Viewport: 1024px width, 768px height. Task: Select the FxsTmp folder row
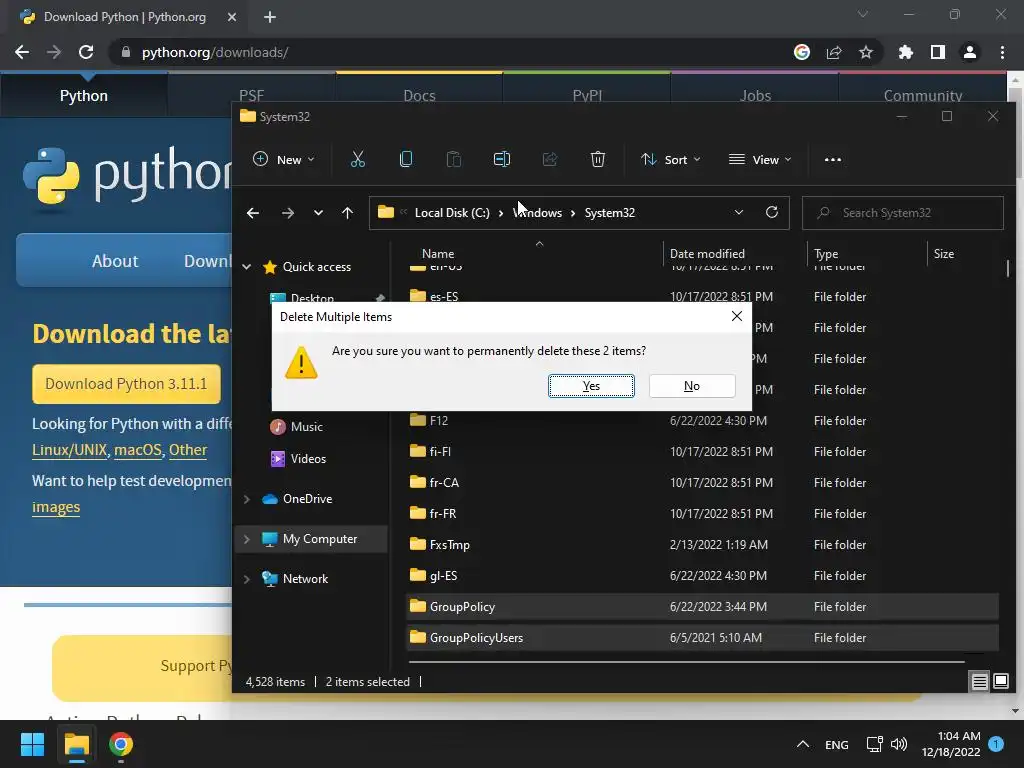(702, 545)
